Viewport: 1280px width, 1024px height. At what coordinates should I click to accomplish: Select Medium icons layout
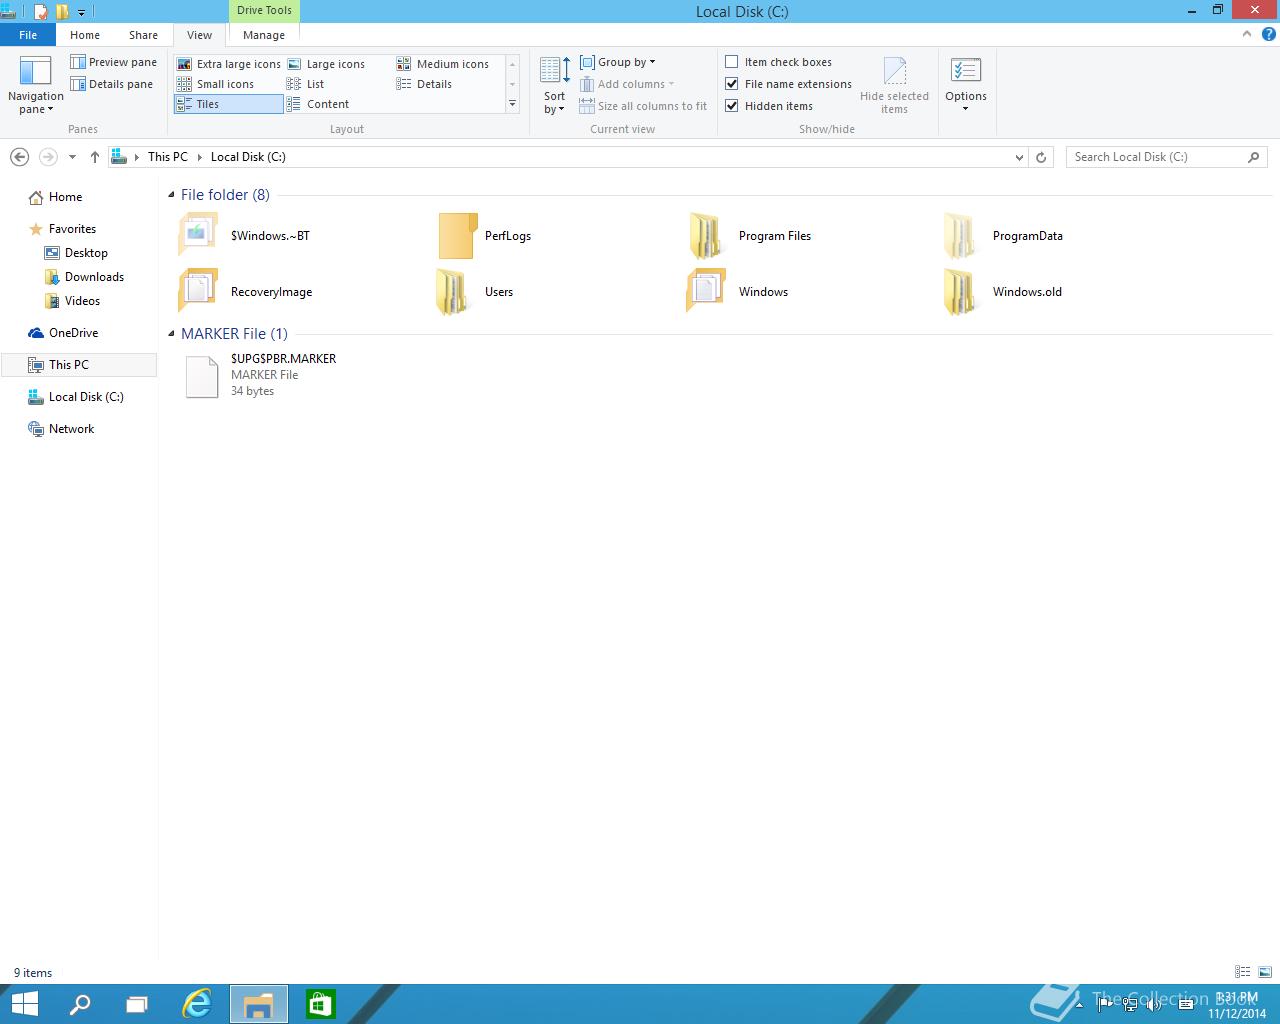[443, 64]
